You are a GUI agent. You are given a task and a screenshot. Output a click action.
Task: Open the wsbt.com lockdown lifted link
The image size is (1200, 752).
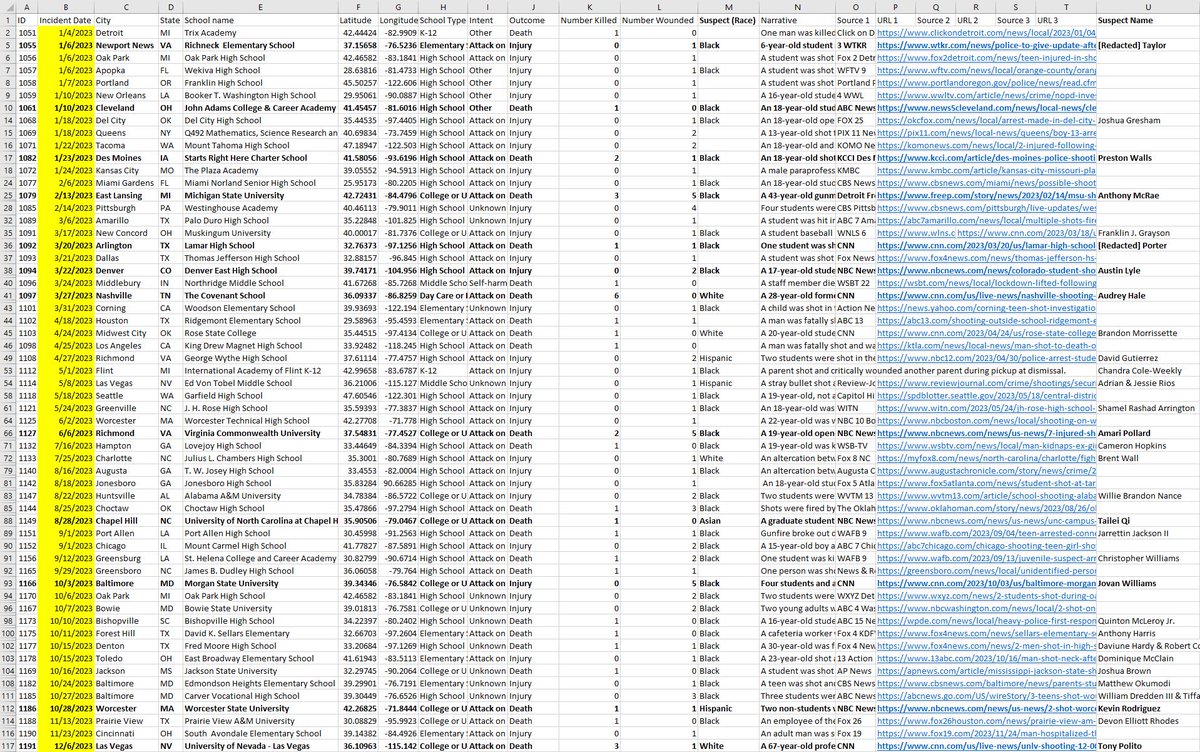tap(985, 283)
